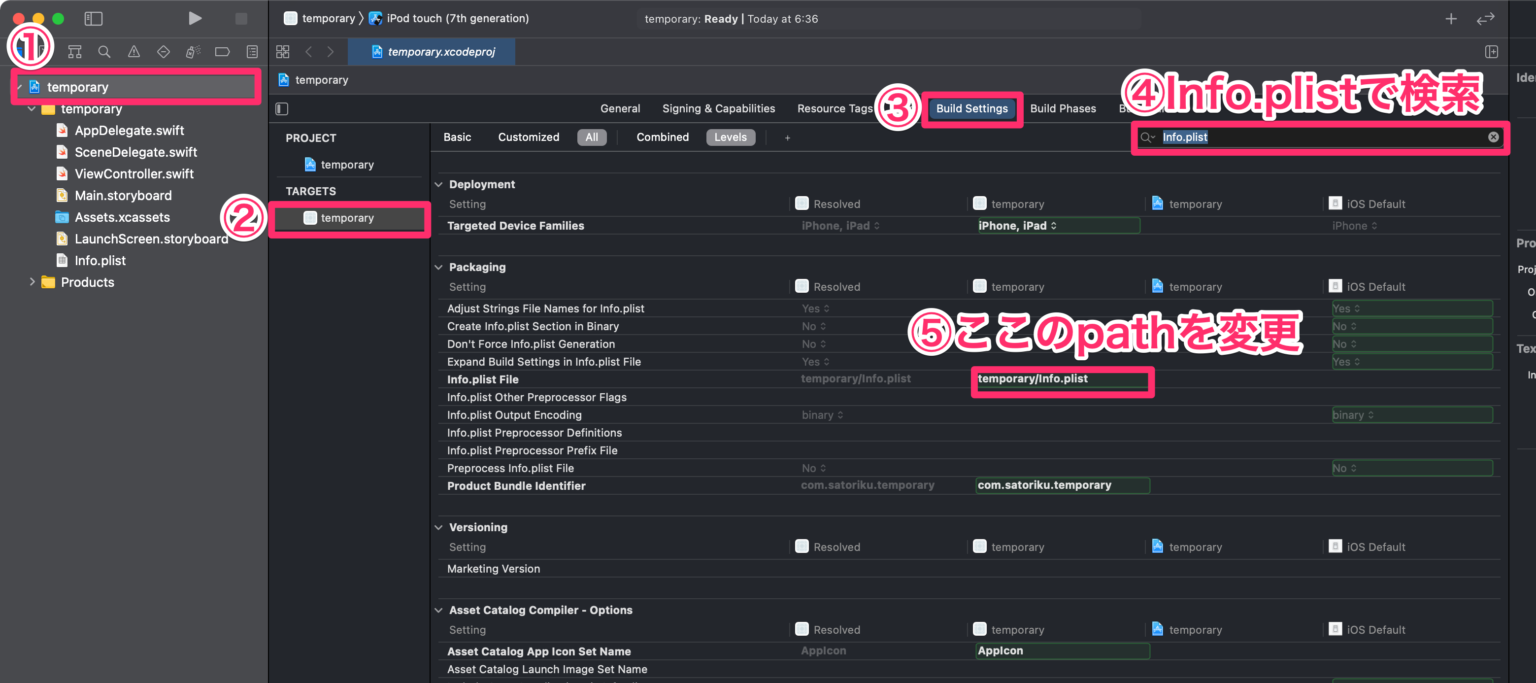Screen dimensions: 1536x683
Task: Open the library plus icon in toolbar
Action: click(x=1450, y=17)
